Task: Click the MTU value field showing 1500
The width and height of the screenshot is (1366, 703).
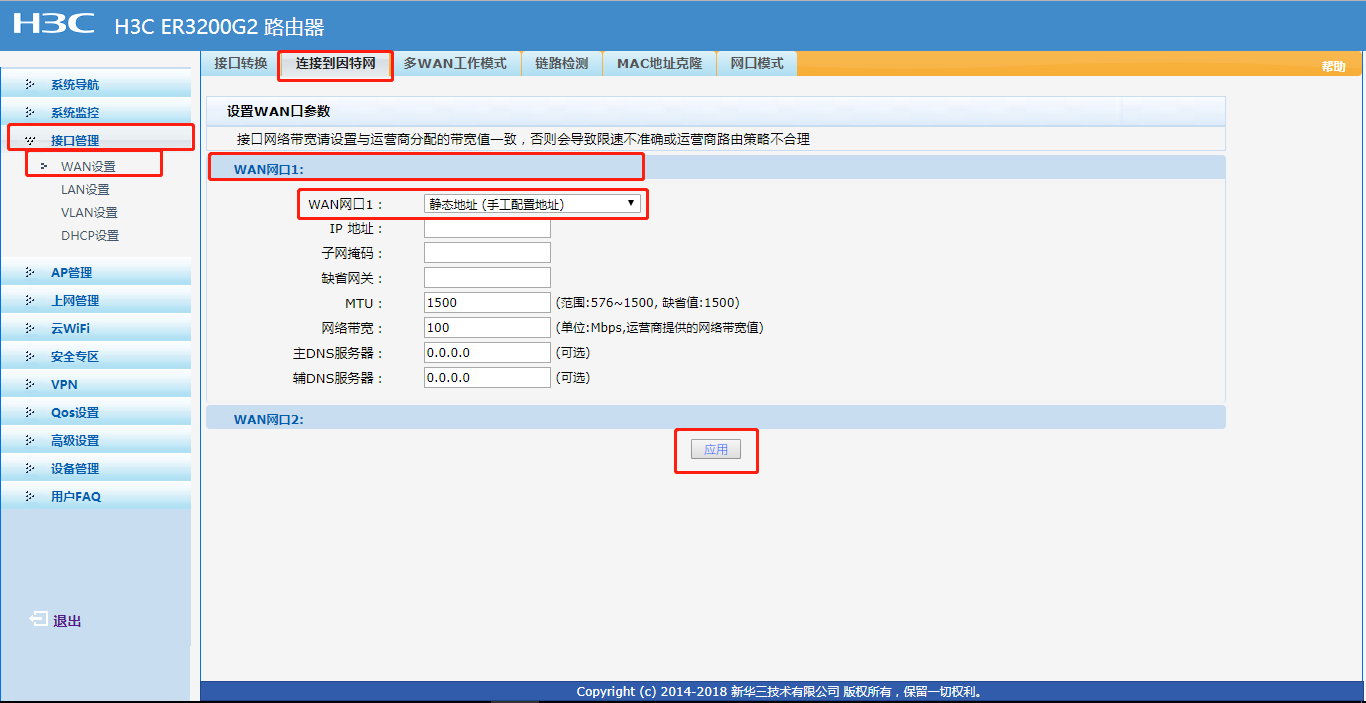Action: tap(487, 302)
